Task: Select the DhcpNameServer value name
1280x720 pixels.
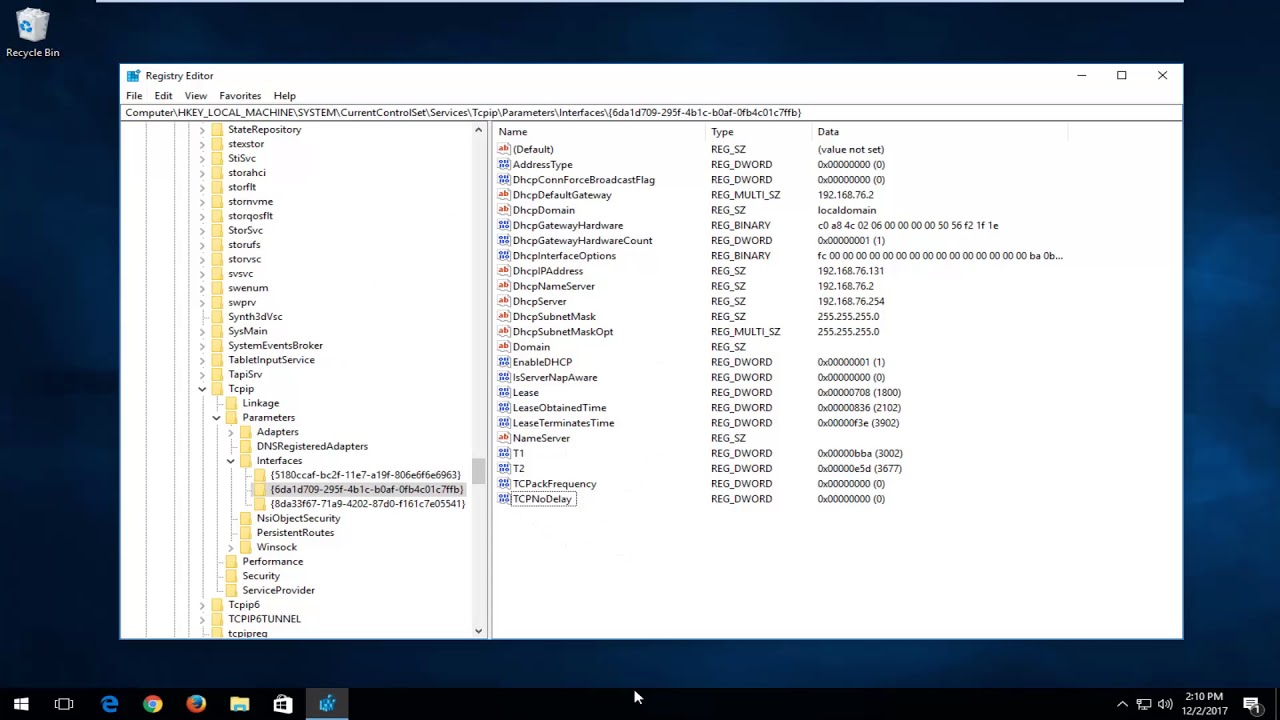Action: pyautogui.click(x=553, y=286)
